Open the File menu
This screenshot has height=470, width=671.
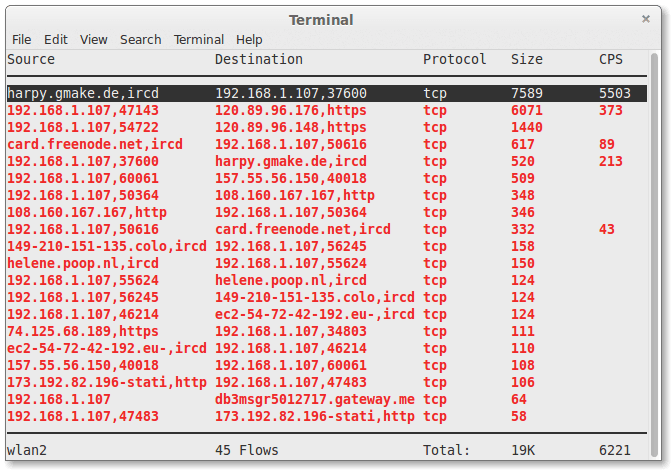click(x=21, y=40)
